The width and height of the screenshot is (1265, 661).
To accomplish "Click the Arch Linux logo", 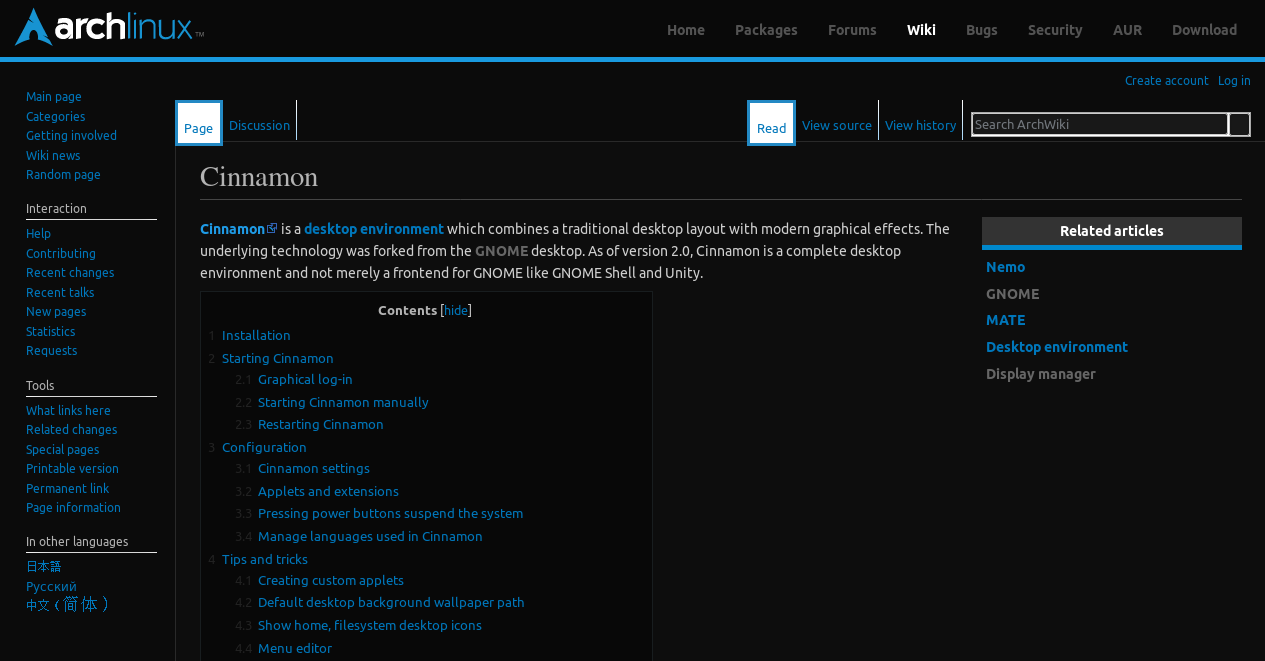I will [x=109, y=27].
